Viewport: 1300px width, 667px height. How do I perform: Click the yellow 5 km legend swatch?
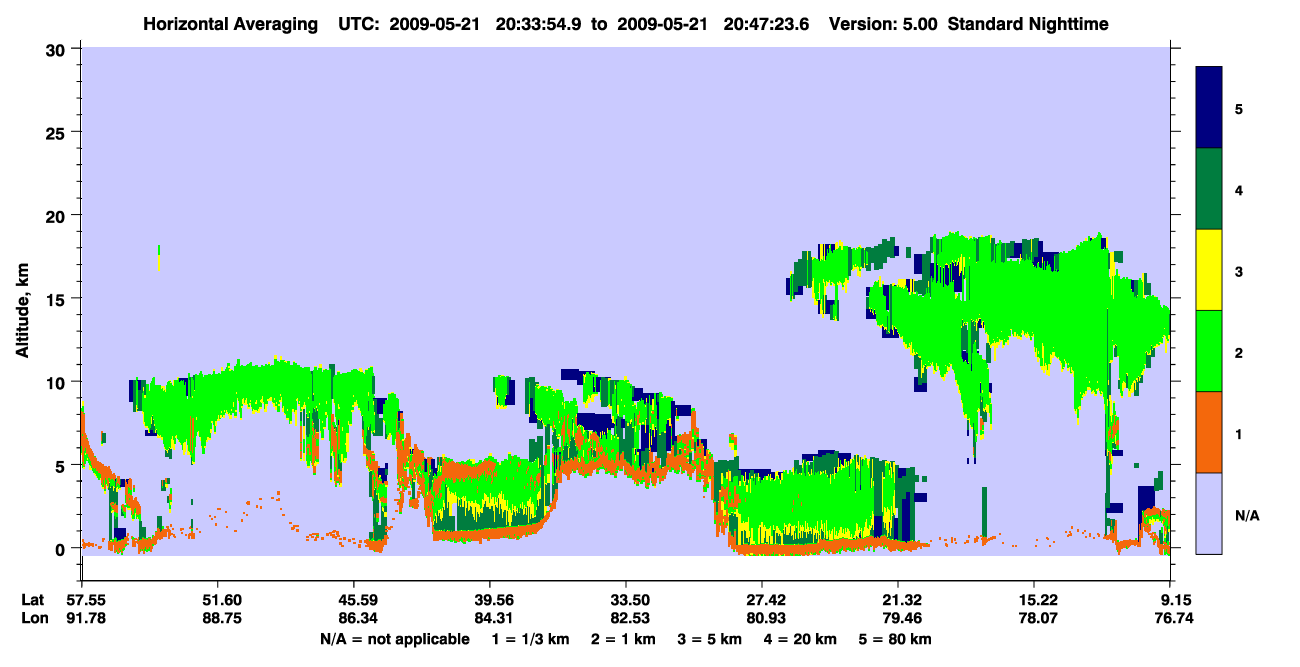(x=1209, y=270)
